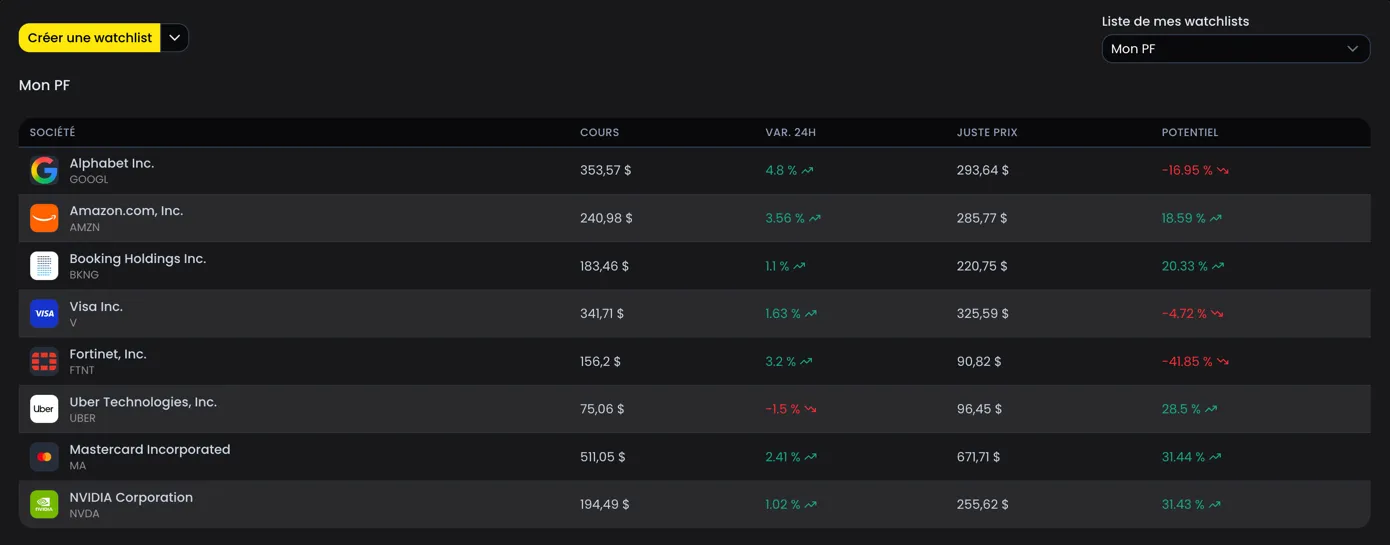This screenshot has width=1390, height=545.
Task: Click the Mon PF watchlist title
Action: tap(44, 86)
